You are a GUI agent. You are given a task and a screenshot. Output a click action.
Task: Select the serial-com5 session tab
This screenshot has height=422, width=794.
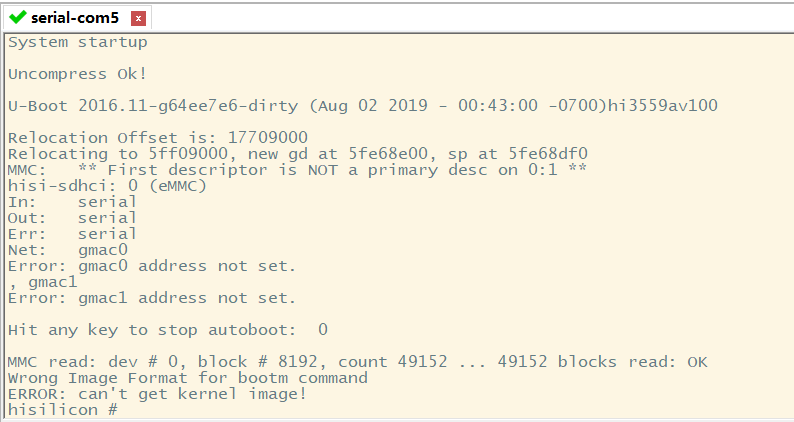[74, 17]
